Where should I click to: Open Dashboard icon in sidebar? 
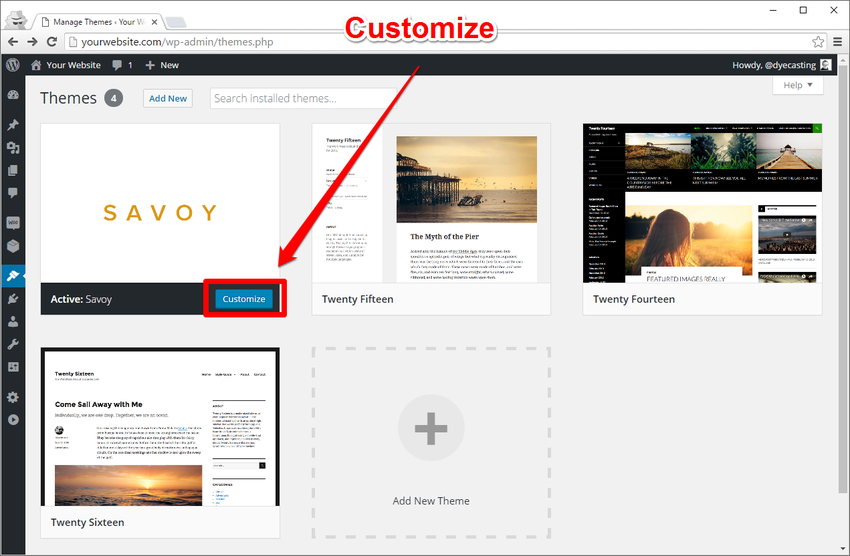click(13, 95)
